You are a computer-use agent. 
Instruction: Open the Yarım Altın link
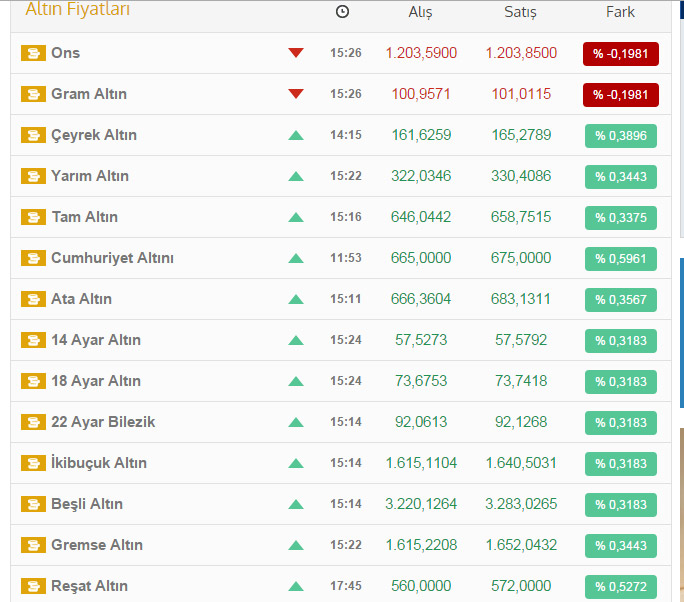[x=90, y=176]
